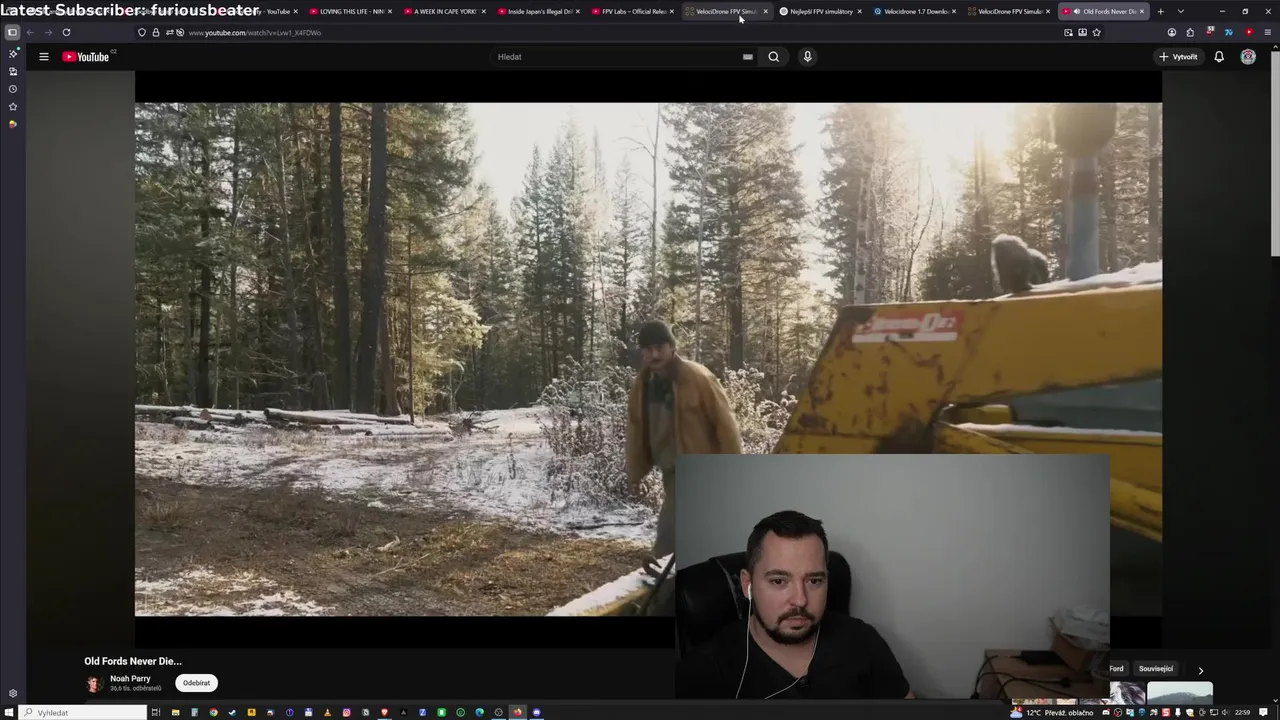Viewport: 1280px width, 720px height.
Task: Open Noah Parry channel name link
Action: pyautogui.click(x=130, y=679)
